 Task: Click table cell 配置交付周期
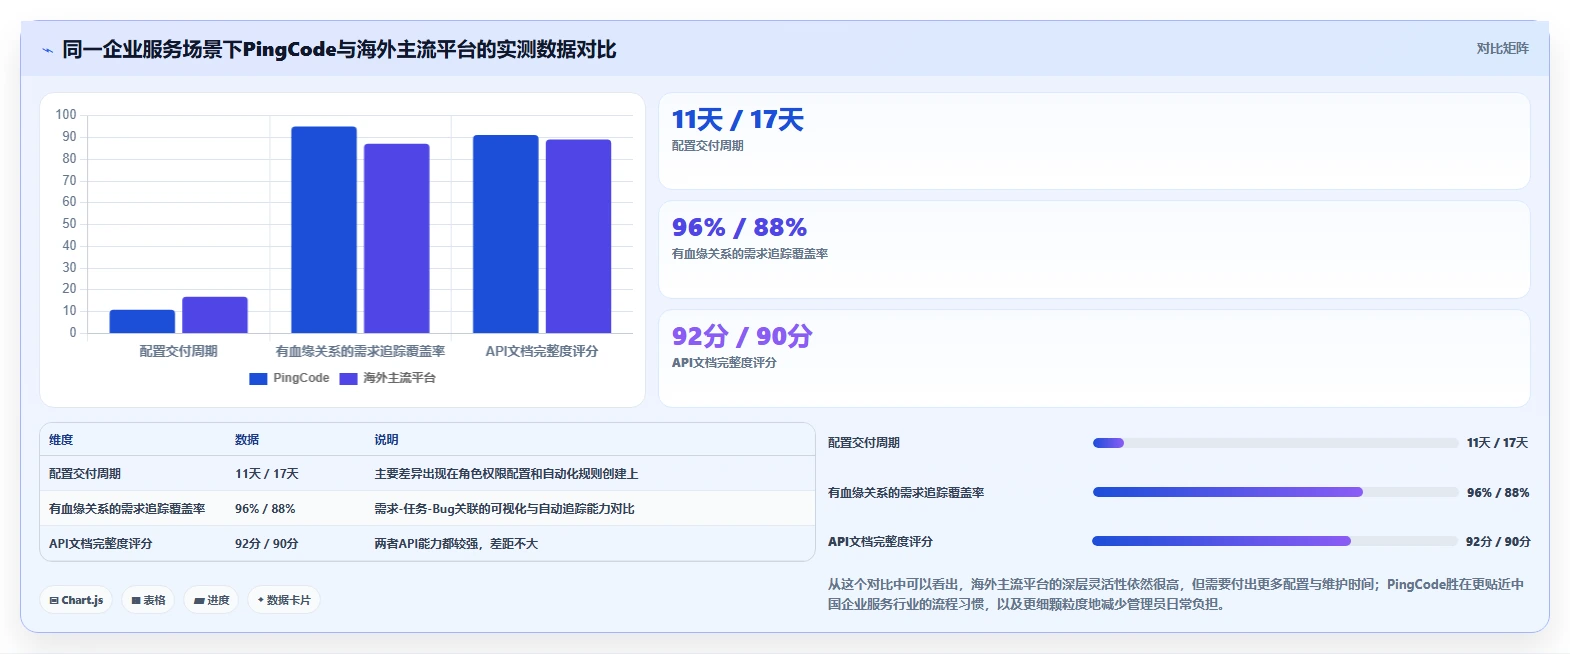pos(85,474)
